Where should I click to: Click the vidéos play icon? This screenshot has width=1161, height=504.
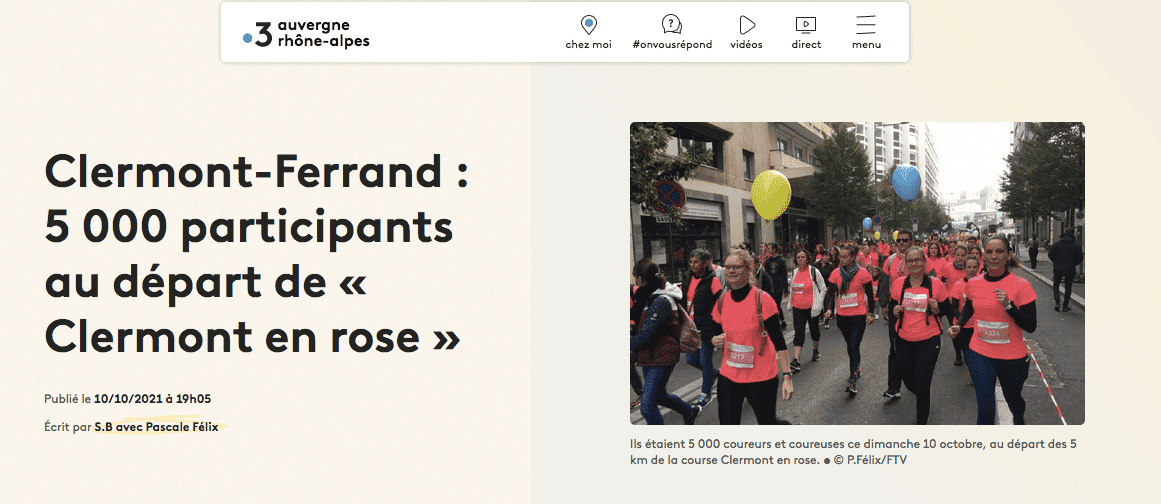point(746,25)
